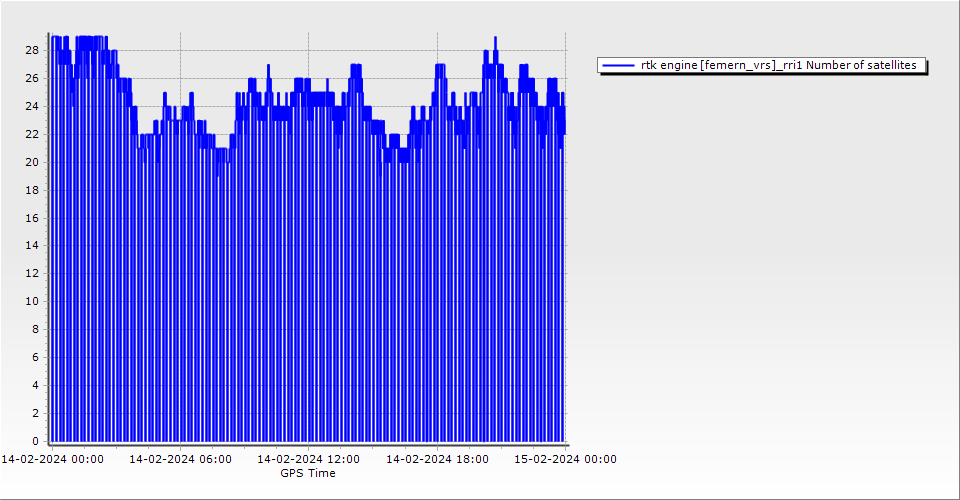Screen dimensions: 960x500
Task: Click the y-axis value 0
Action: (x=35, y=441)
